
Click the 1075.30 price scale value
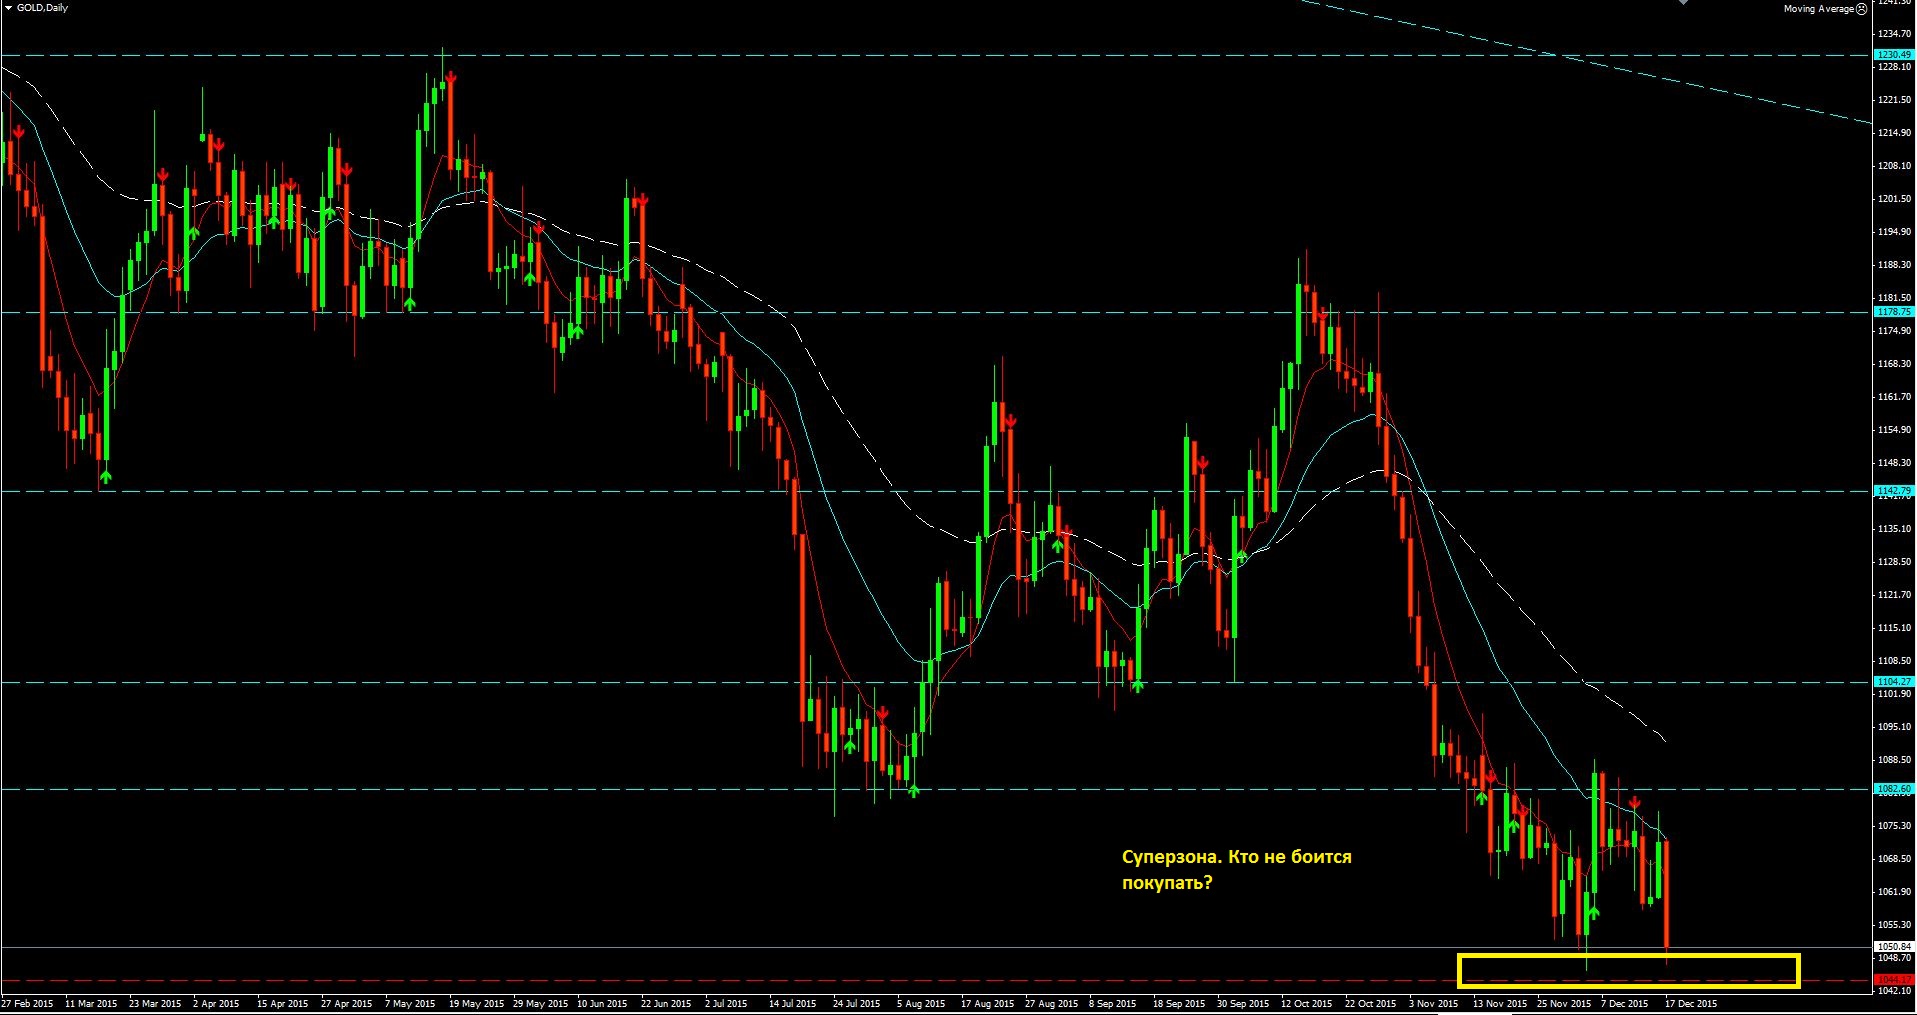(1896, 826)
